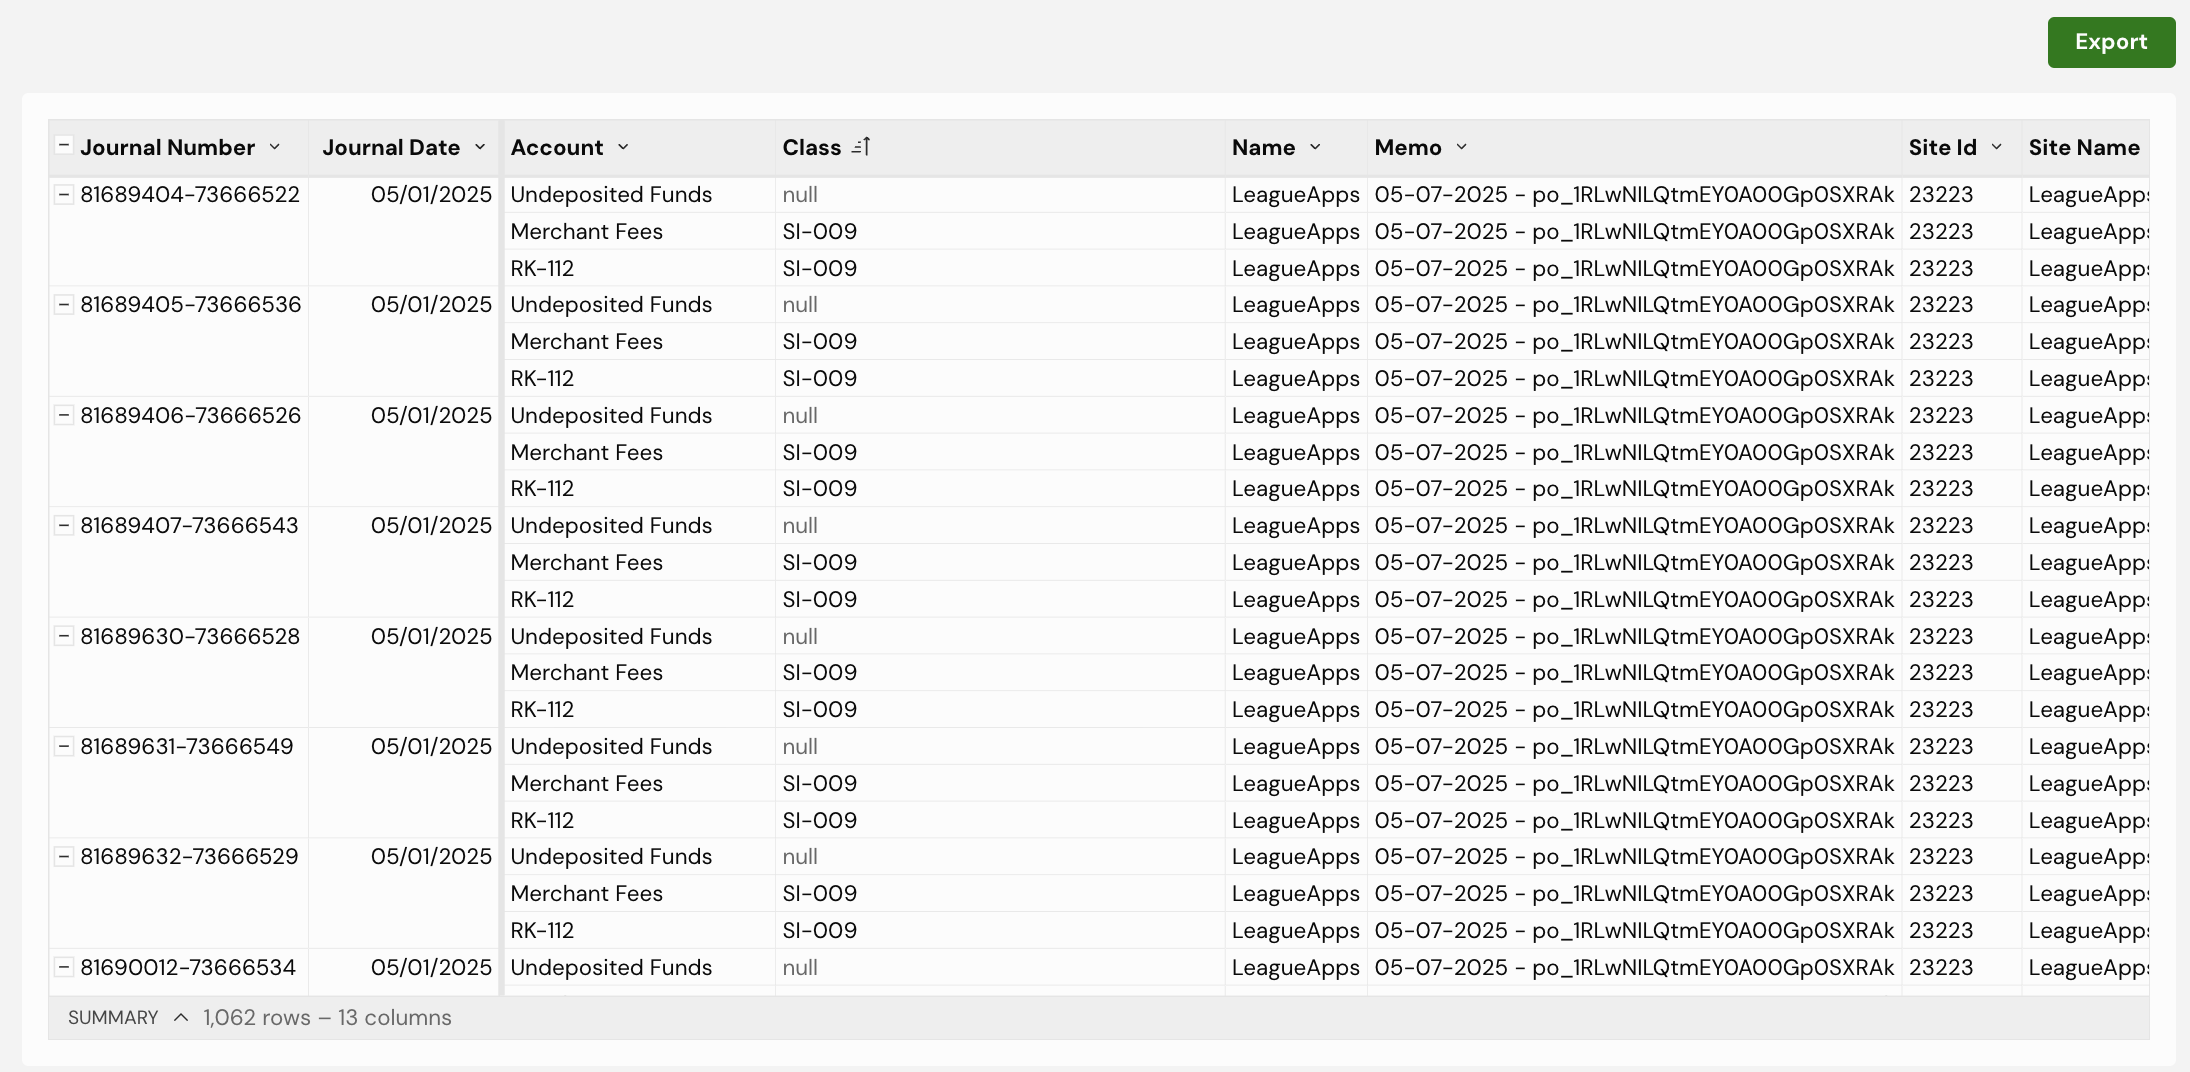Image resolution: width=2190 pixels, height=1072 pixels.
Task: Select journal number cell 81689407-73666543
Action: 189,525
